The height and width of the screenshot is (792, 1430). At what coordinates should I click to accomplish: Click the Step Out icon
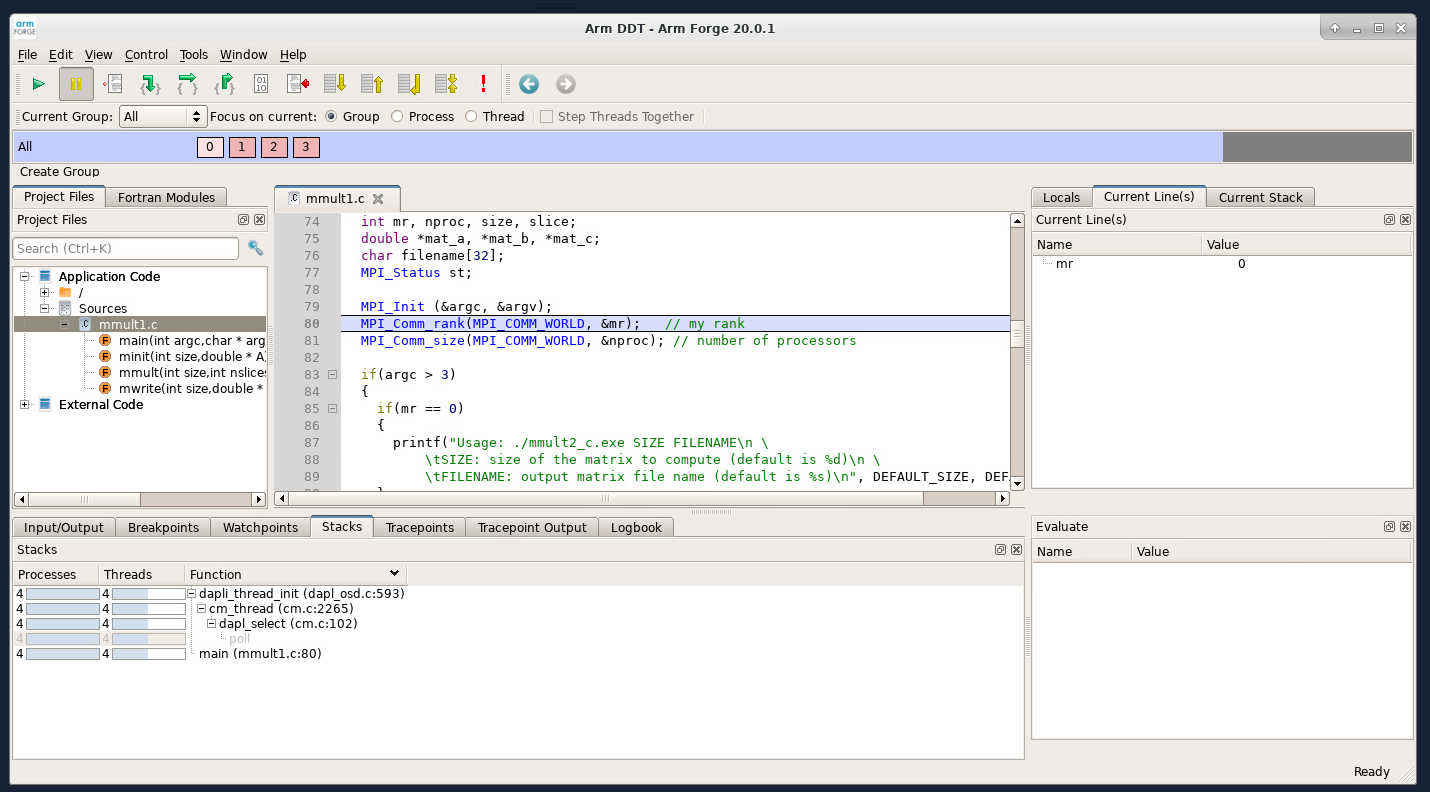224,84
